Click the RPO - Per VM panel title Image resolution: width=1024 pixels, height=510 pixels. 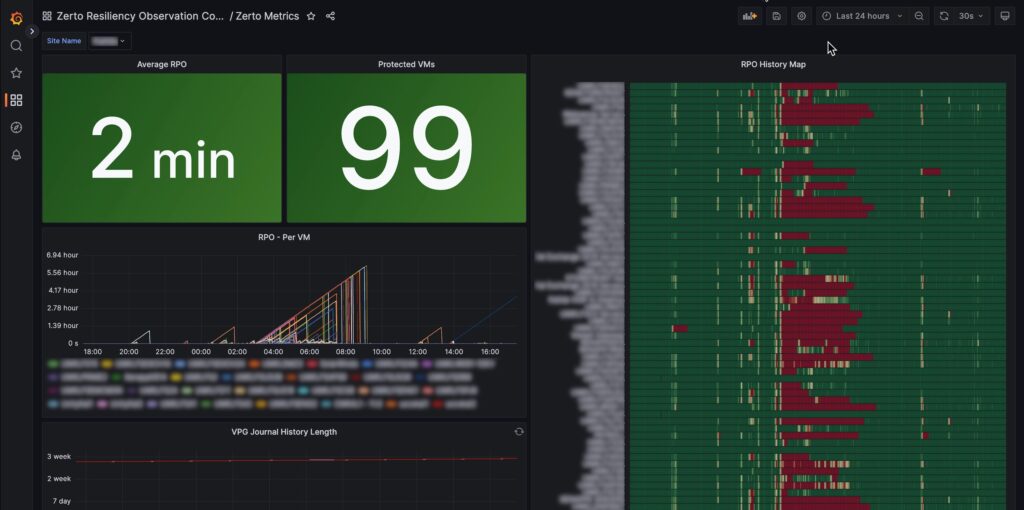click(x=284, y=238)
